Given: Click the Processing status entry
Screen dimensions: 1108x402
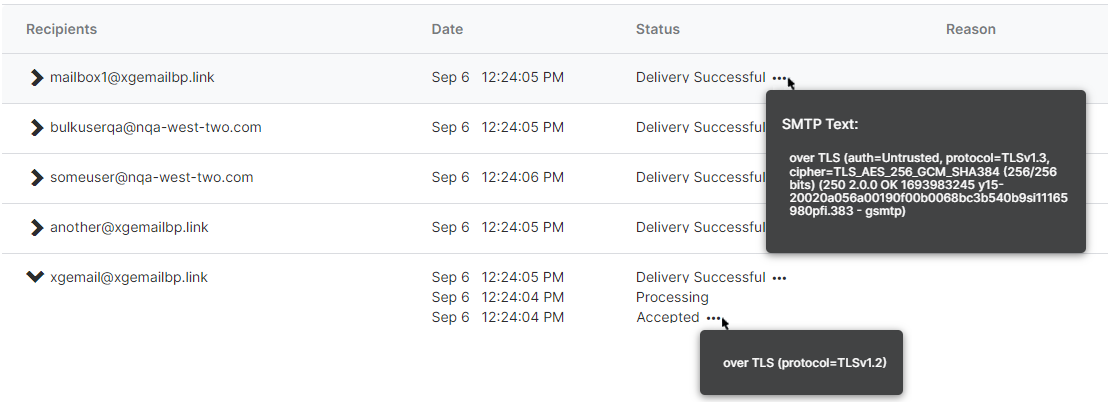Looking at the screenshot, I should 672,297.
